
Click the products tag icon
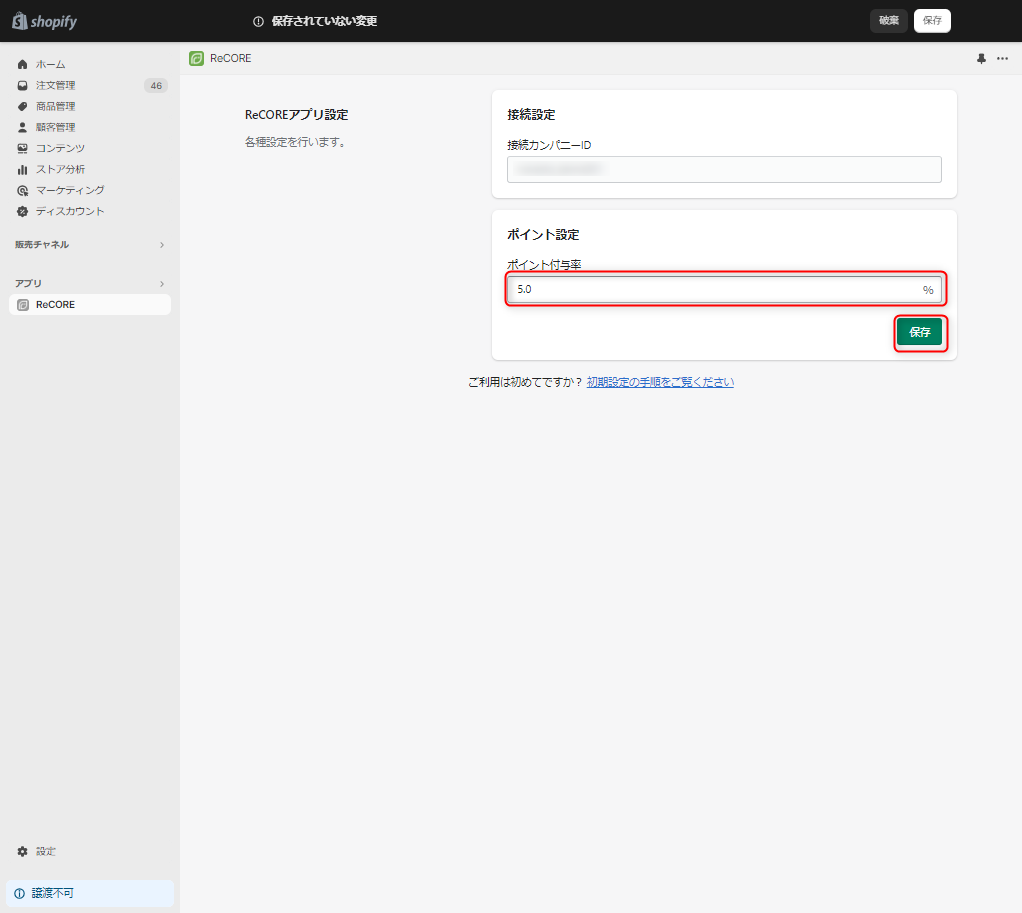23,106
